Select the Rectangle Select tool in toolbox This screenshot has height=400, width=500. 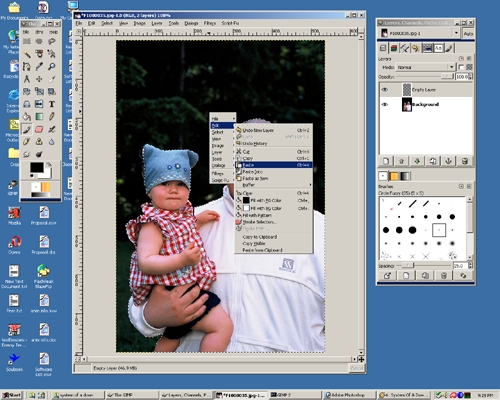27,41
